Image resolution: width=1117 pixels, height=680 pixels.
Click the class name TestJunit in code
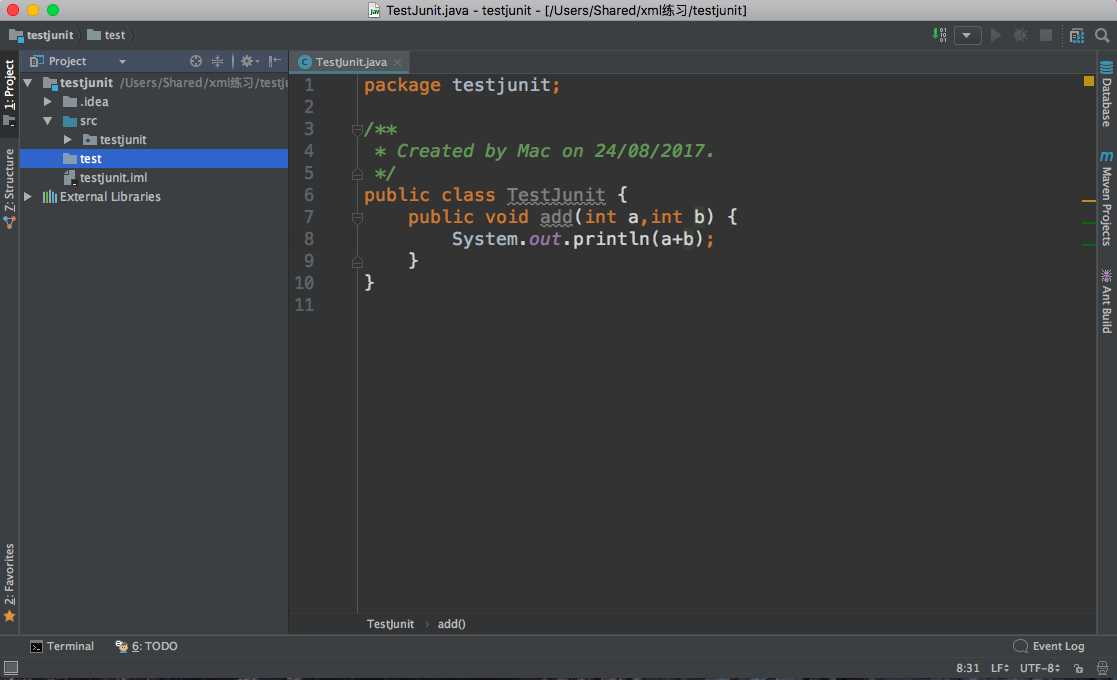[x=556, y=194]
